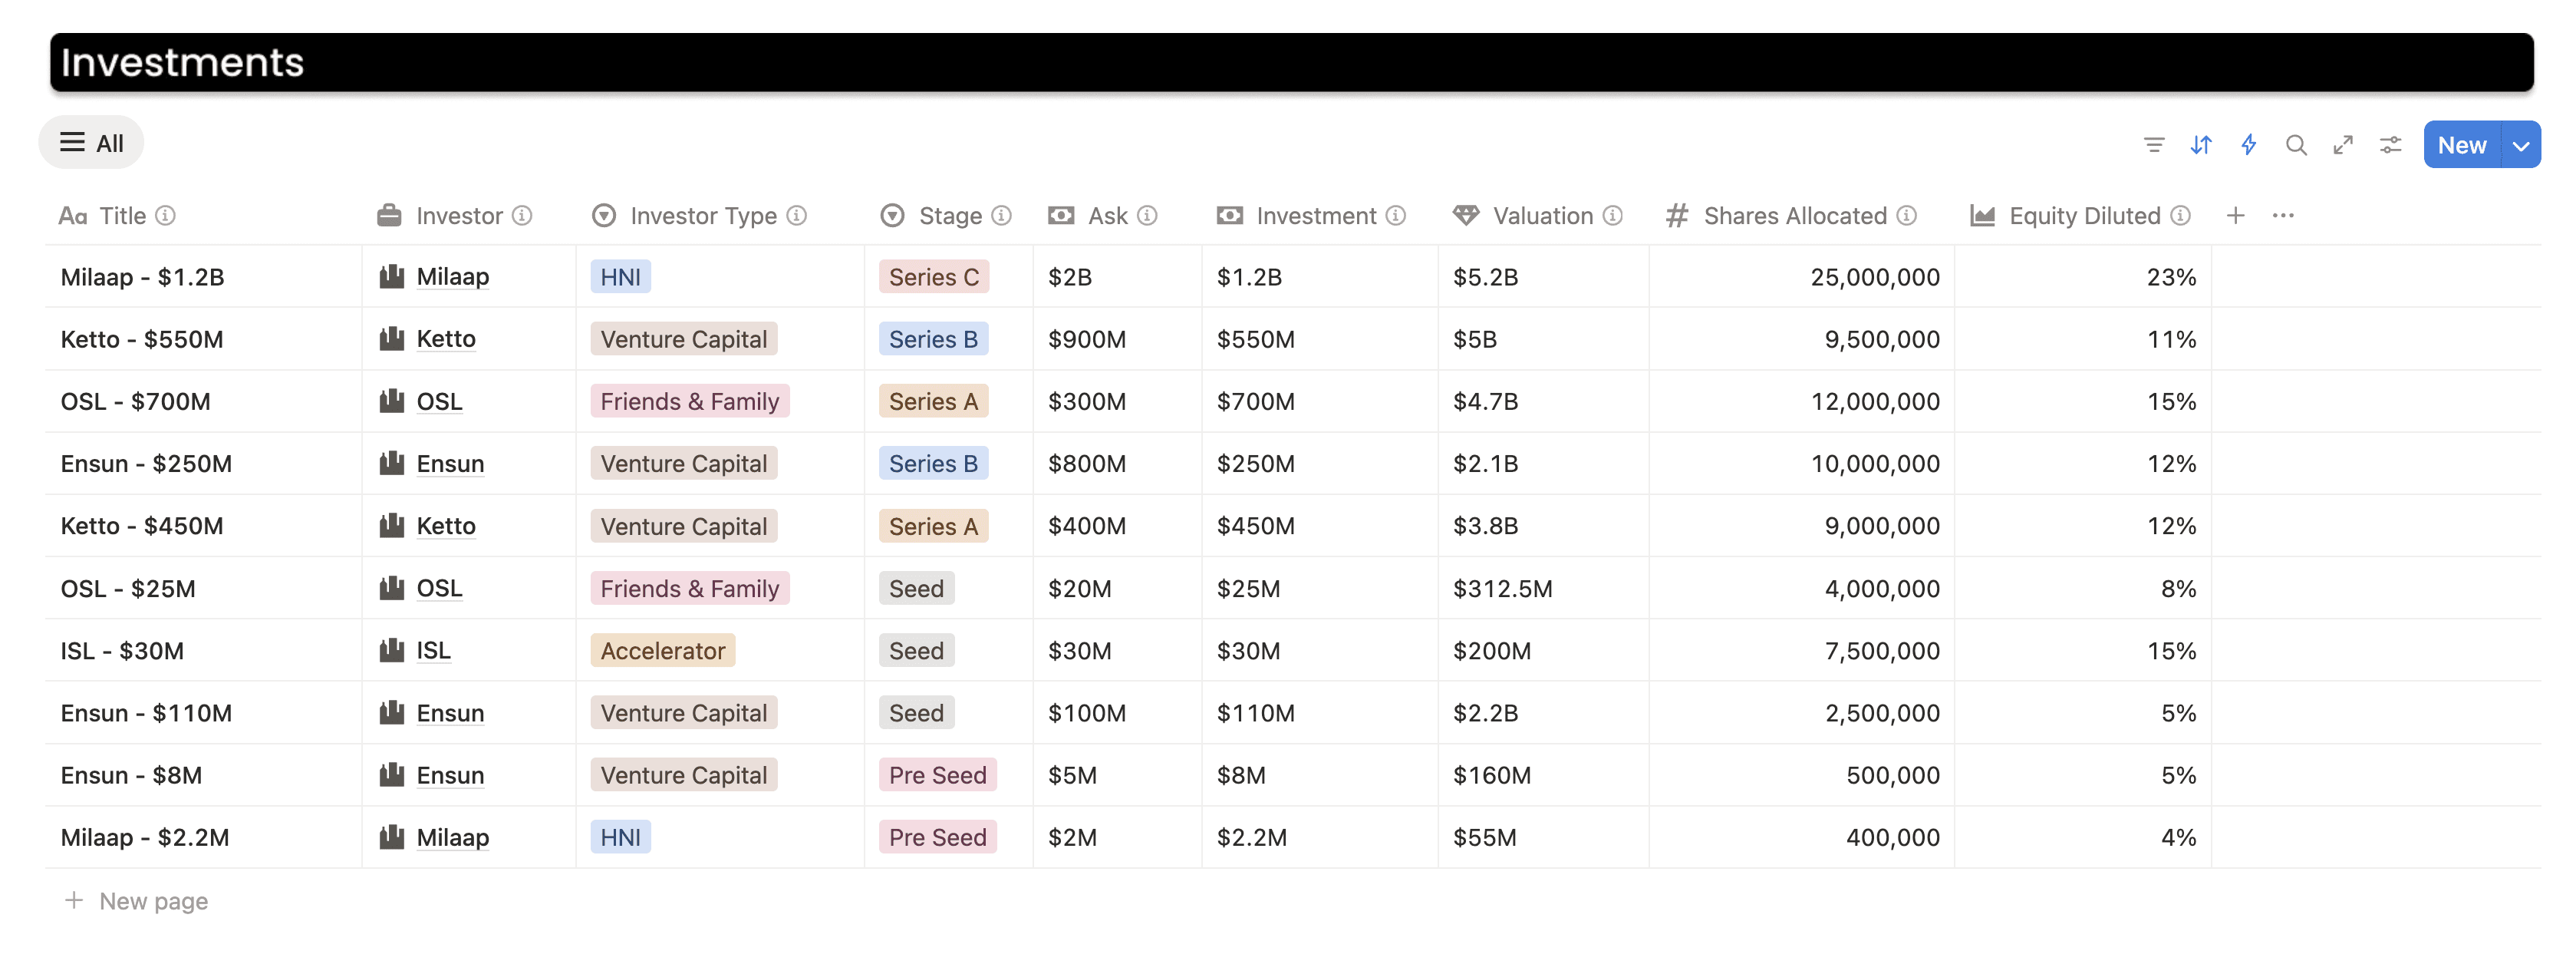The width and height of the screenshot is (2576, 964).
Task: Open the column more-options ellipsis
Action: coord(2283,215)
